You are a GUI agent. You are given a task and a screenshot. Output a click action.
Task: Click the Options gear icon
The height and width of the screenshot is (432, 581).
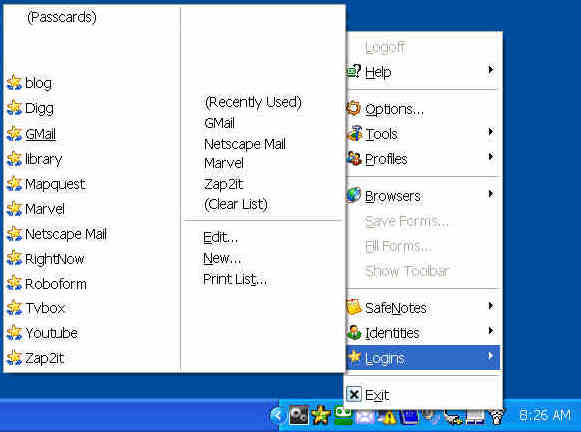354,108
